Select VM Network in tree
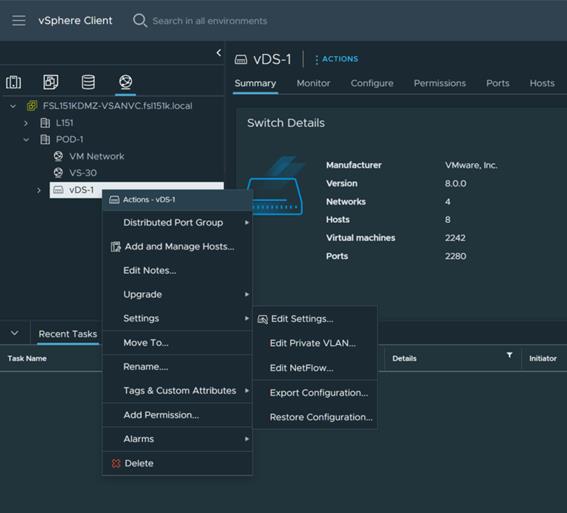 pos(97,156)
